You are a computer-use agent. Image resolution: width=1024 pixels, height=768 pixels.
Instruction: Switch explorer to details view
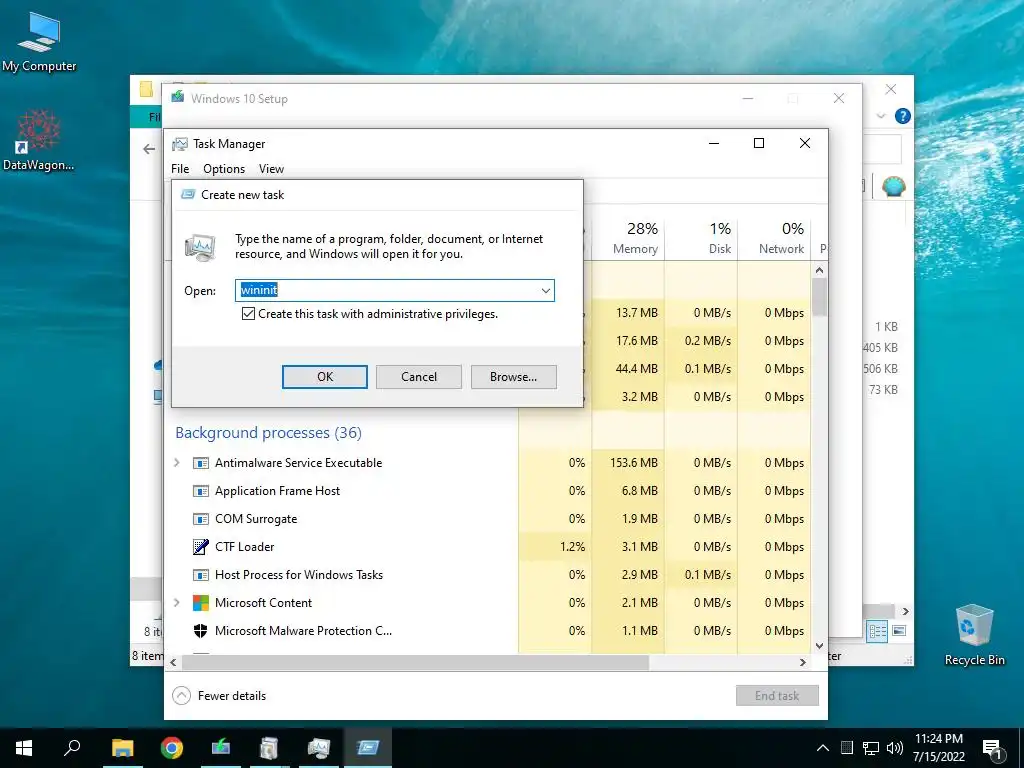point(878,631)
